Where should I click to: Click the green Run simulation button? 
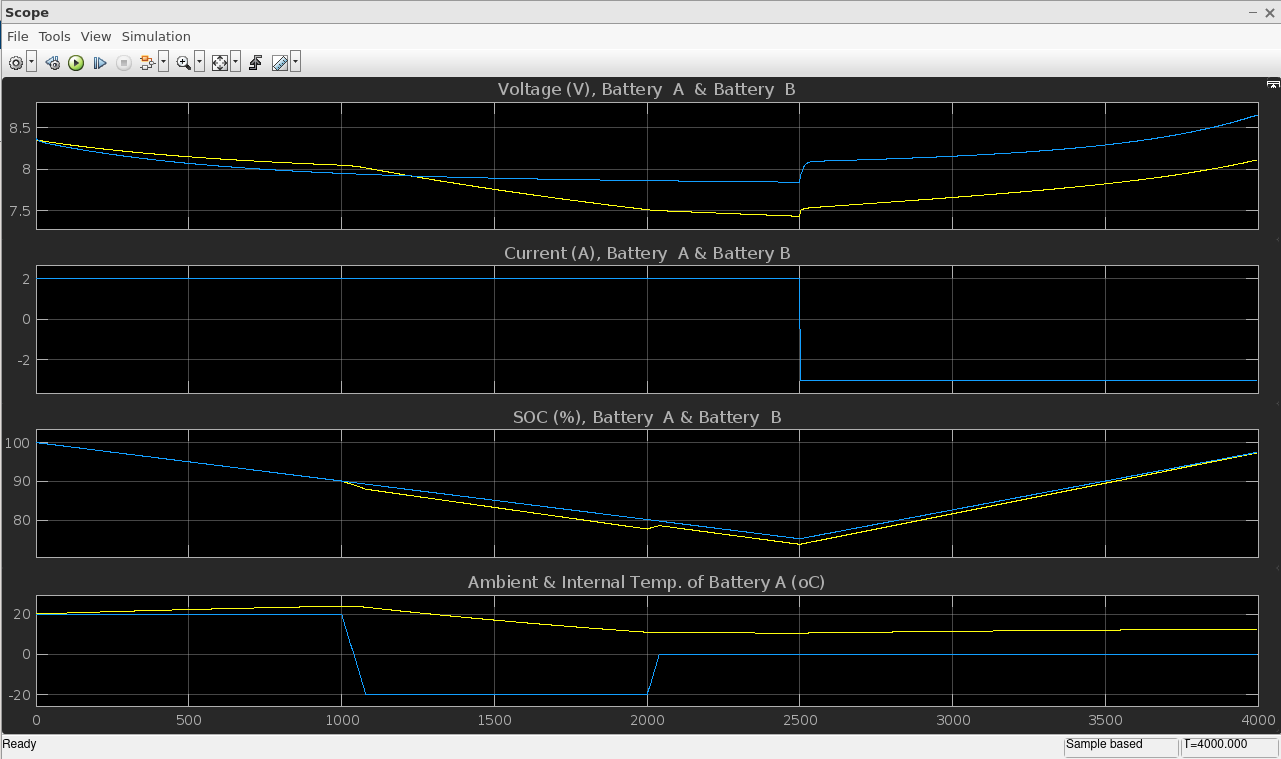click(x=76, y=63)
